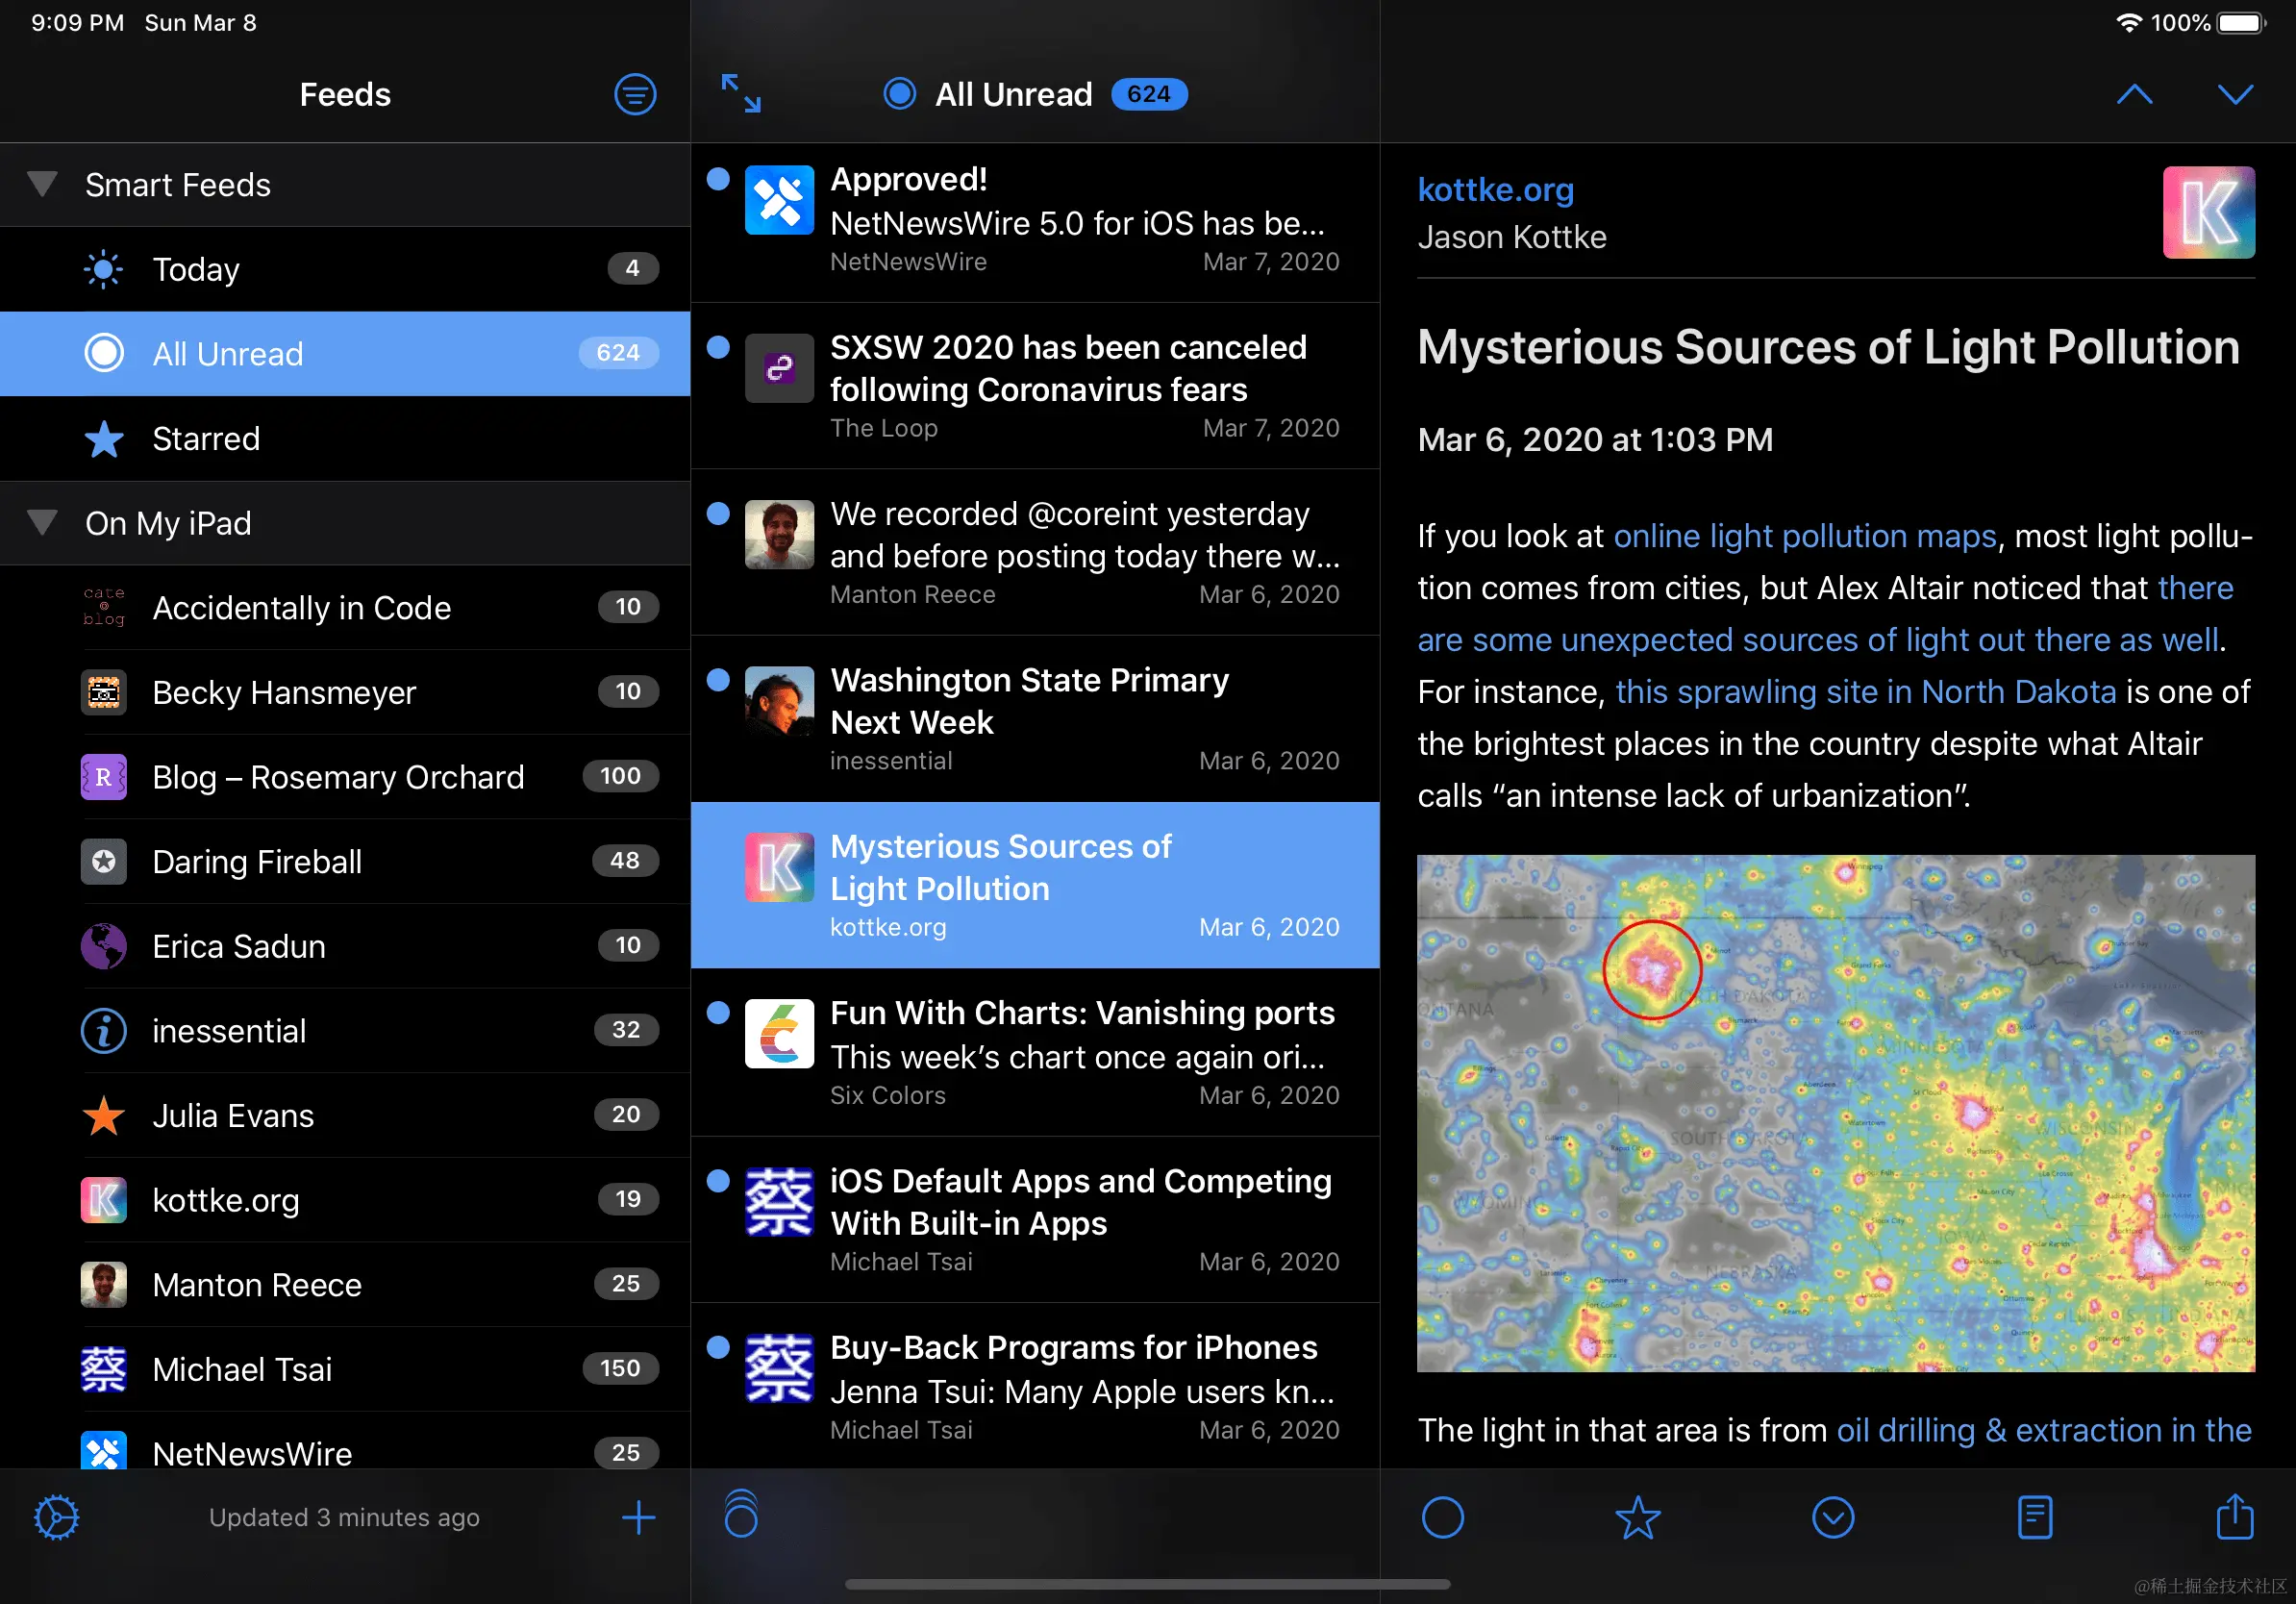Screen dimensions: 2296x1604
Task: Jump to next unread article icon
Action: 1833,1517
